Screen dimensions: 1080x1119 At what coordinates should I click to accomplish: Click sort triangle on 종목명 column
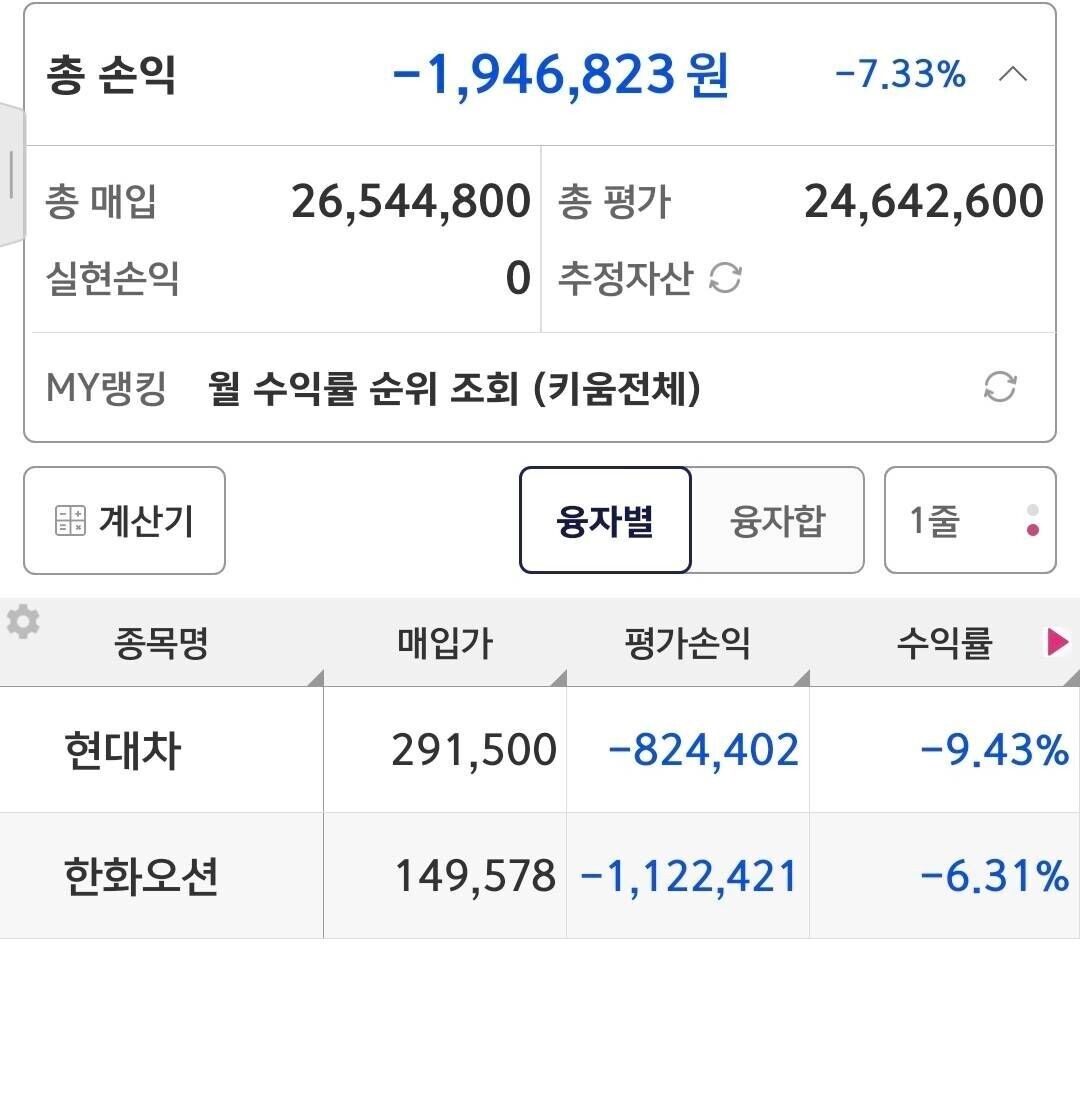tap(313, 677)
